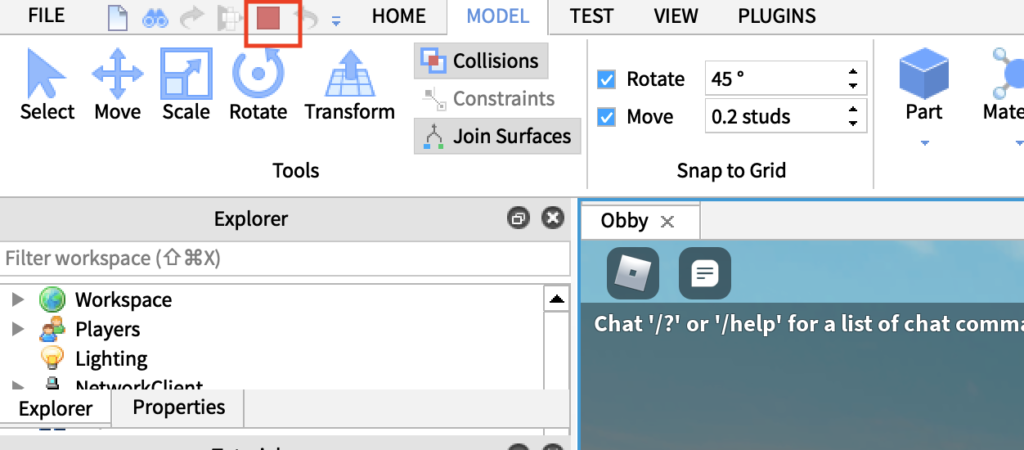Image resolution: width=1024 pixels, height=450 pixels.
Task: Pick the Scale tool
Action: click(x=186, y=86)
